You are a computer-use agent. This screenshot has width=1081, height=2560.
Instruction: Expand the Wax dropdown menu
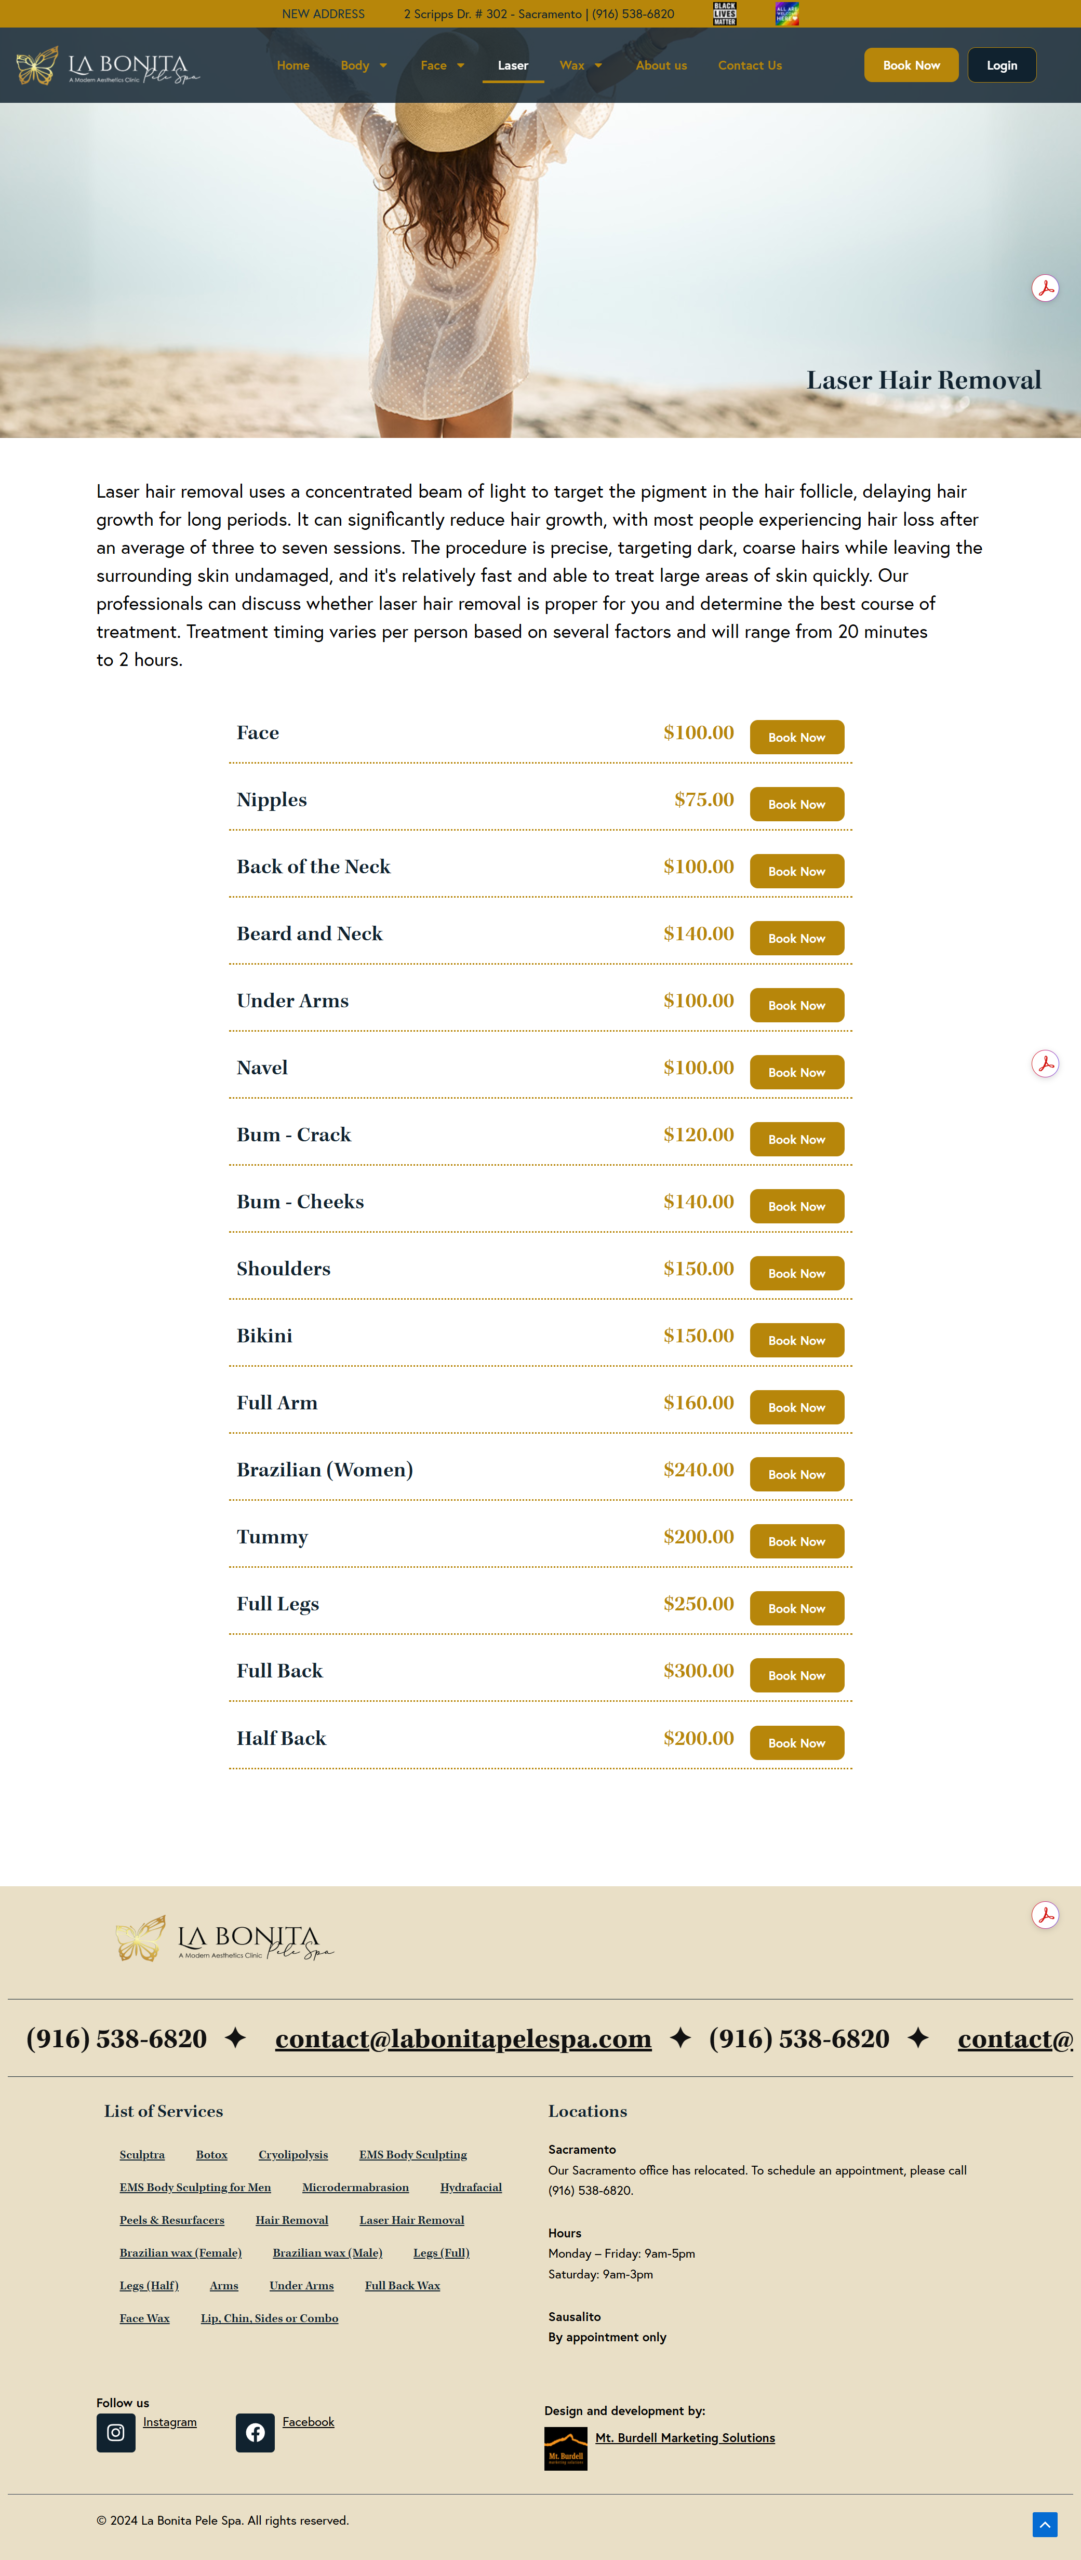point(581,66)
